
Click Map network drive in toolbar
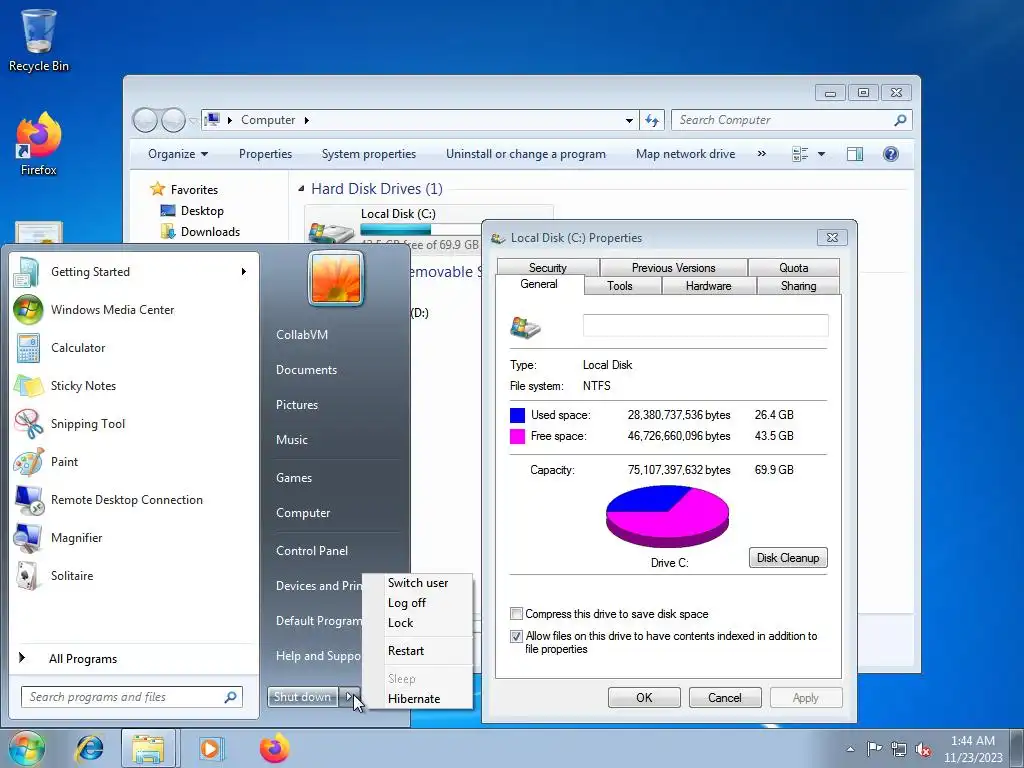(x=686, y=154)
